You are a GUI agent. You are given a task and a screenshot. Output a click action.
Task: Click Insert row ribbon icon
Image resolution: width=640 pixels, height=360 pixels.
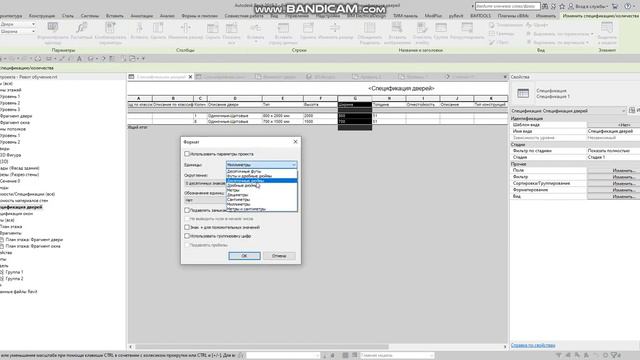(256, 28)
